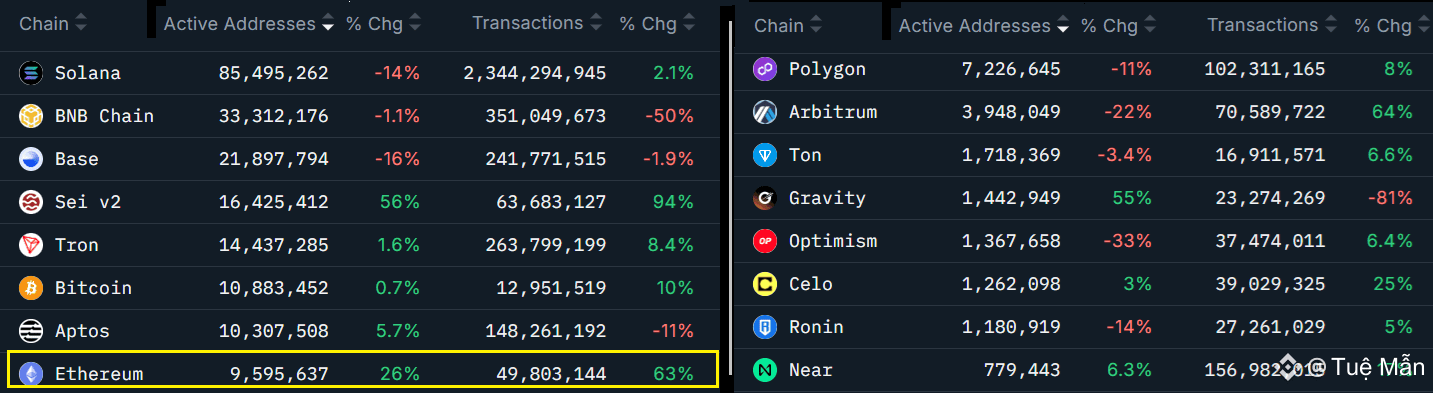Click the Bitcoin logo icon
Image resolution: width=1433 pixels, height=393 pixels.
[31, 288]
